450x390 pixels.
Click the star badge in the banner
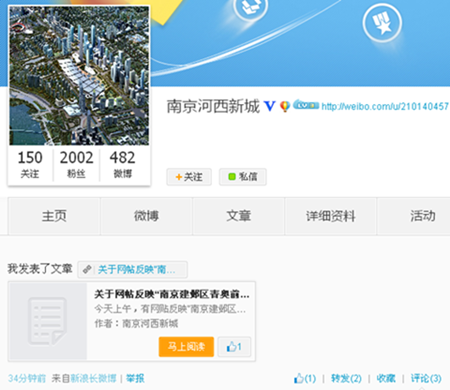(382, 23)
